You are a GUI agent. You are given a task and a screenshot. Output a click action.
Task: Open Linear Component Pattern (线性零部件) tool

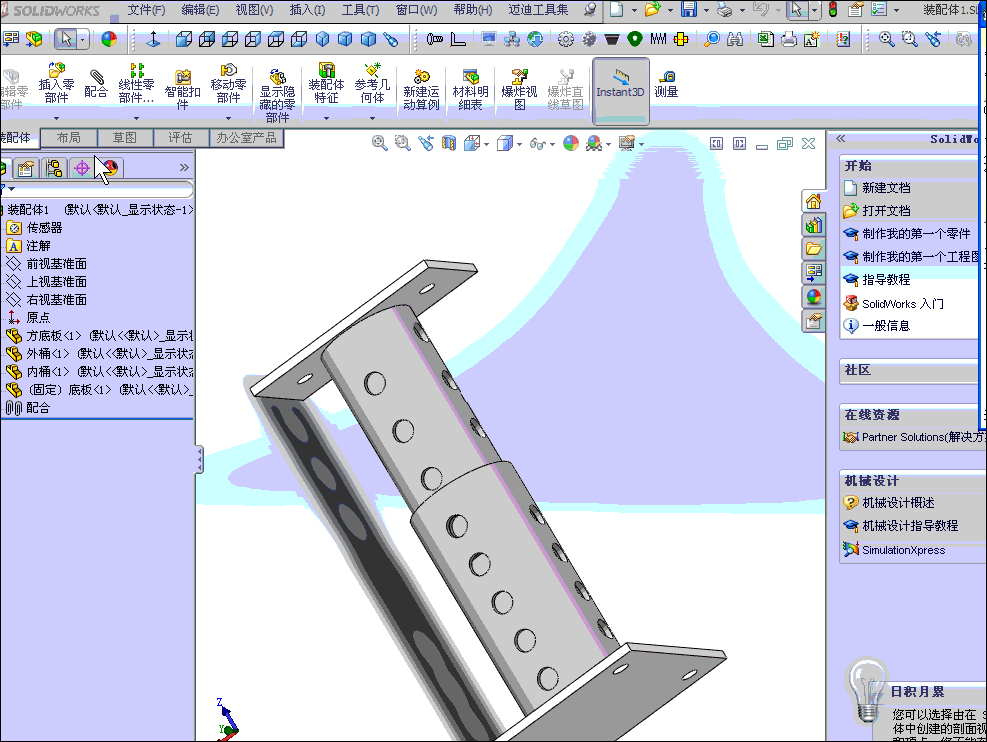pos(136,83)
